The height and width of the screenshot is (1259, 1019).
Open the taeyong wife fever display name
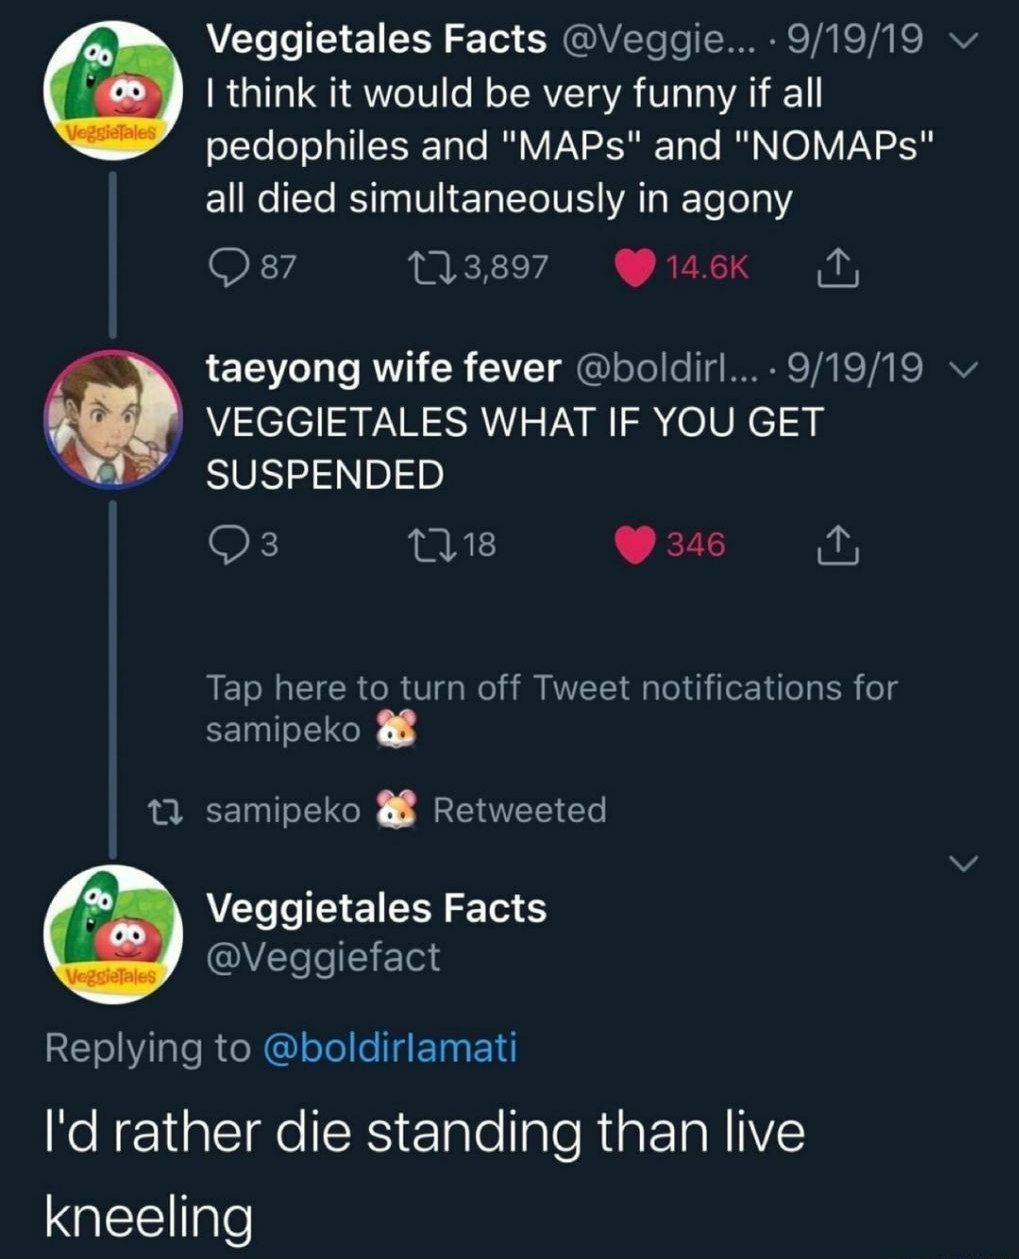(382, 368)
